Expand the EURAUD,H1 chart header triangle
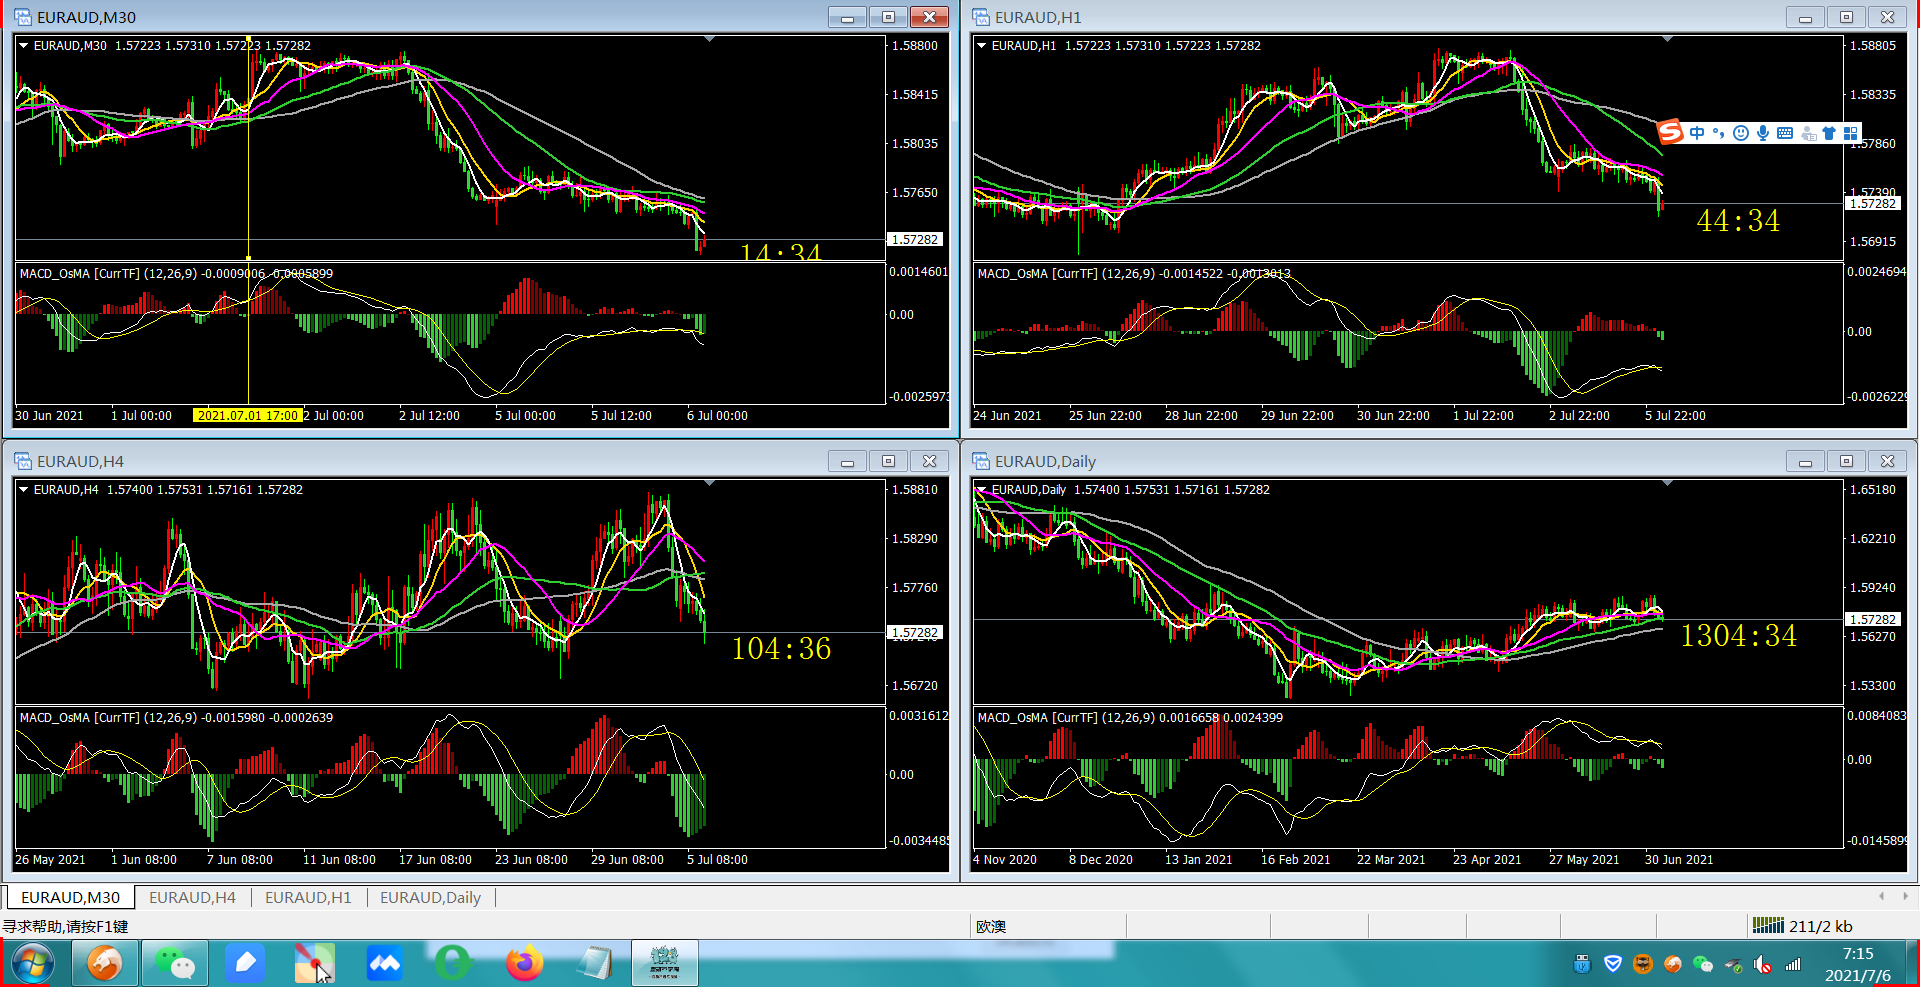 click(x=981, y=45)
